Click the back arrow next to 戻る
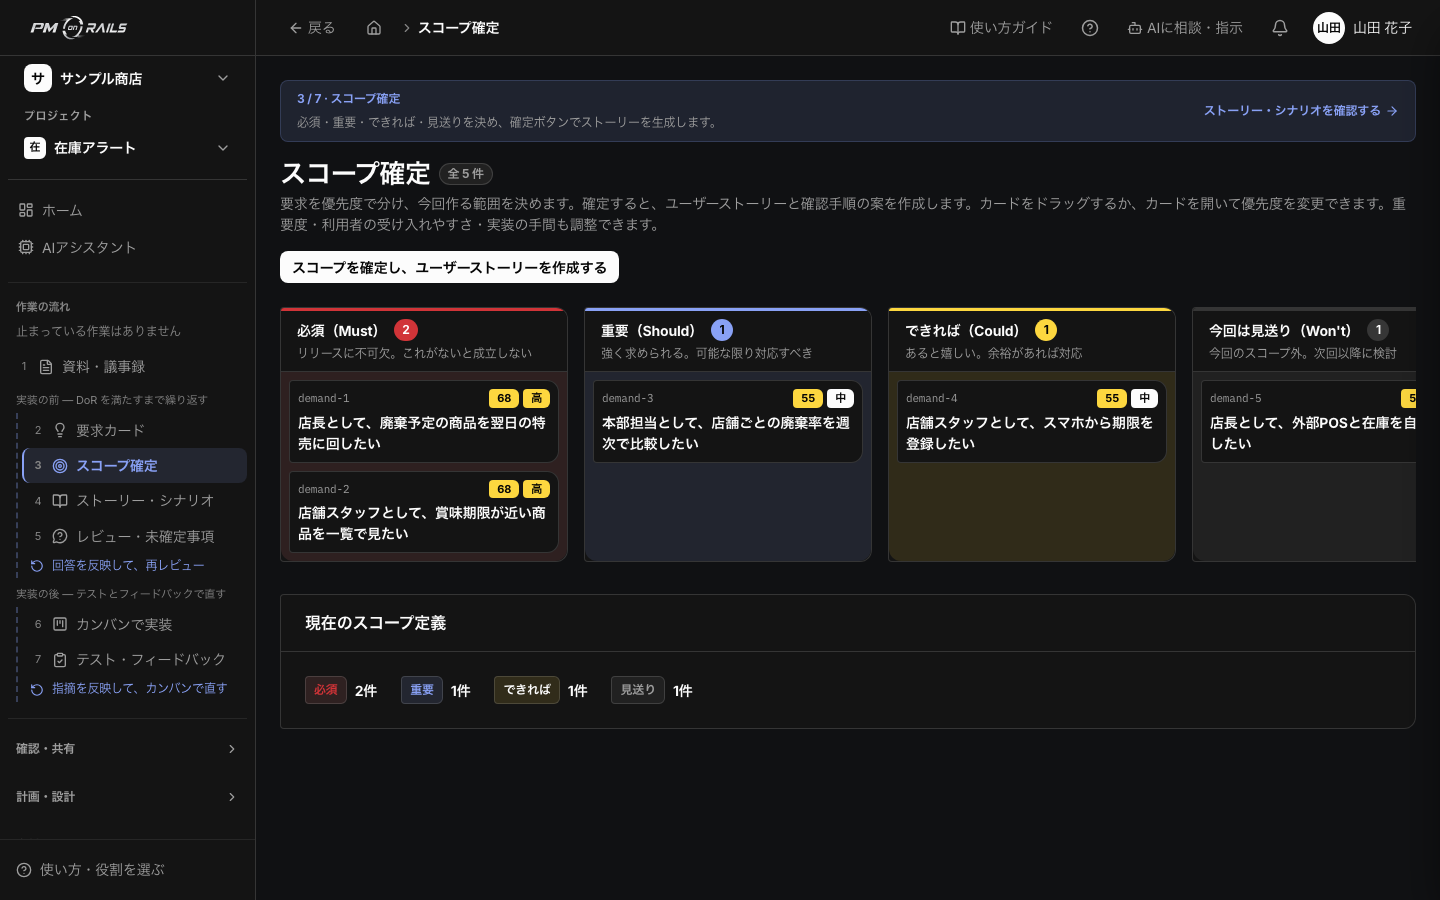 pyautogui.click(x=295, y=28)
